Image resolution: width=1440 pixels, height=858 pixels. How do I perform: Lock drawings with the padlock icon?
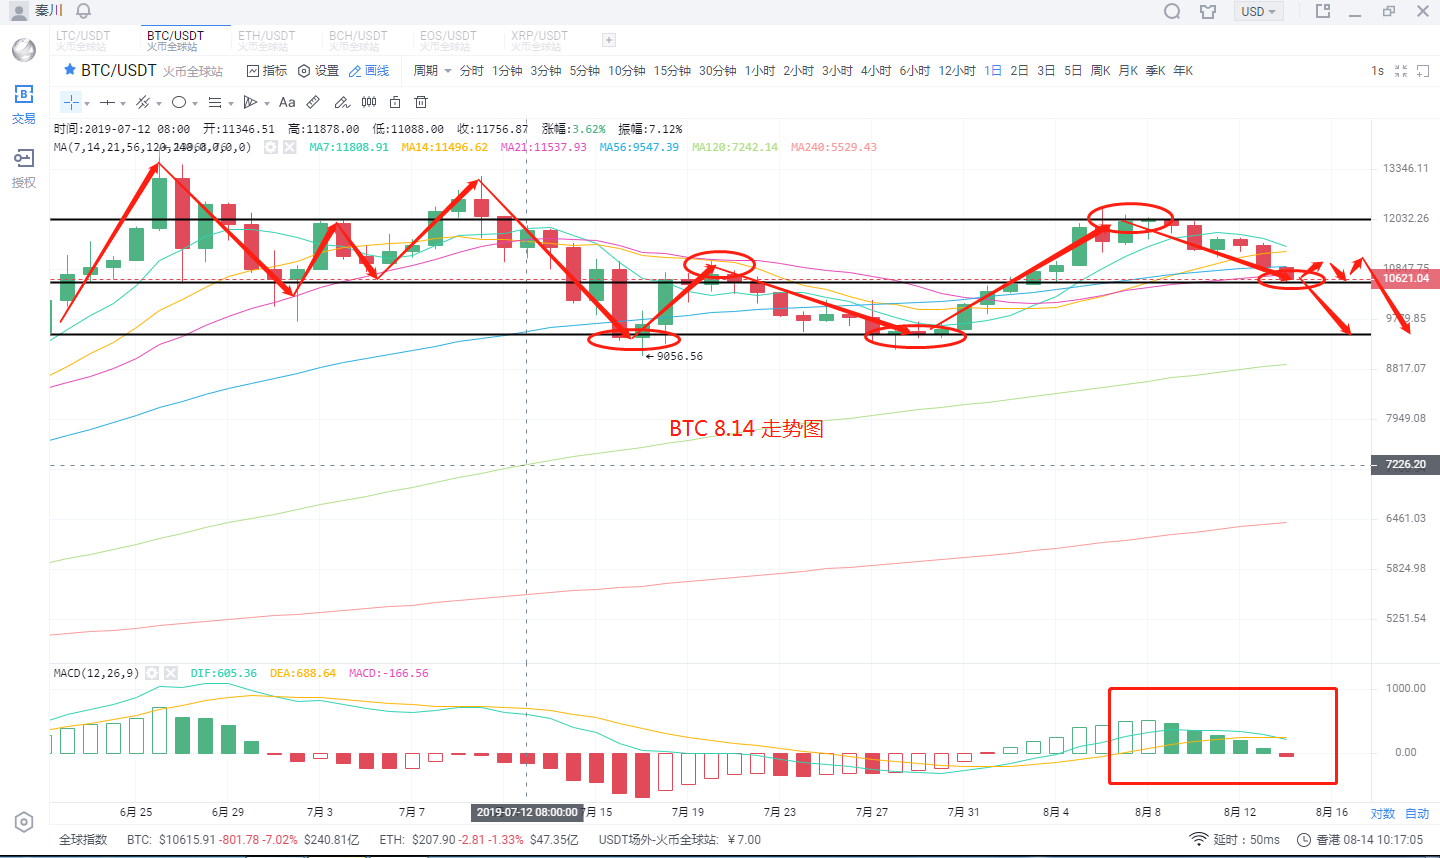(x=395, y=102)
